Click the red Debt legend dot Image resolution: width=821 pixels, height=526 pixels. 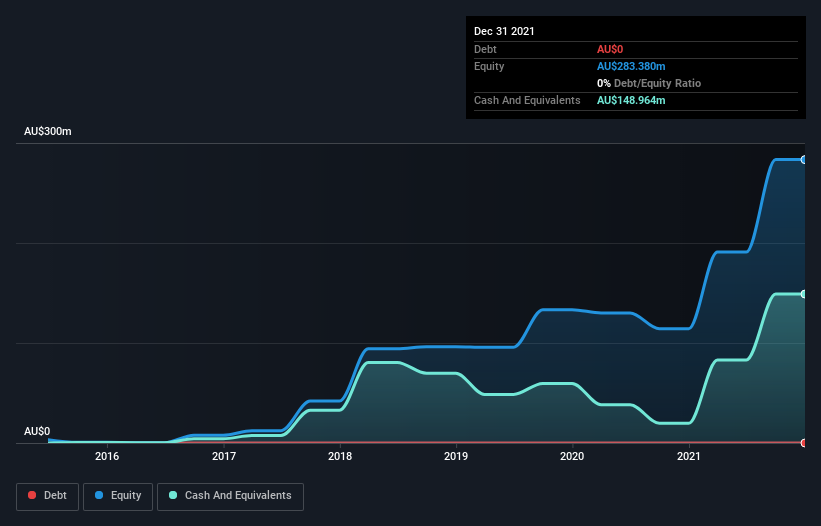pyautogui.click(x=32, y=495)
